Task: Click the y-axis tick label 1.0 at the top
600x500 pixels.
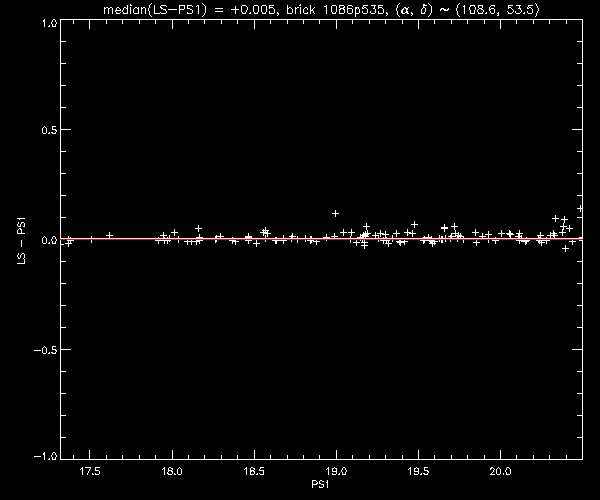Action: point(49,23)
